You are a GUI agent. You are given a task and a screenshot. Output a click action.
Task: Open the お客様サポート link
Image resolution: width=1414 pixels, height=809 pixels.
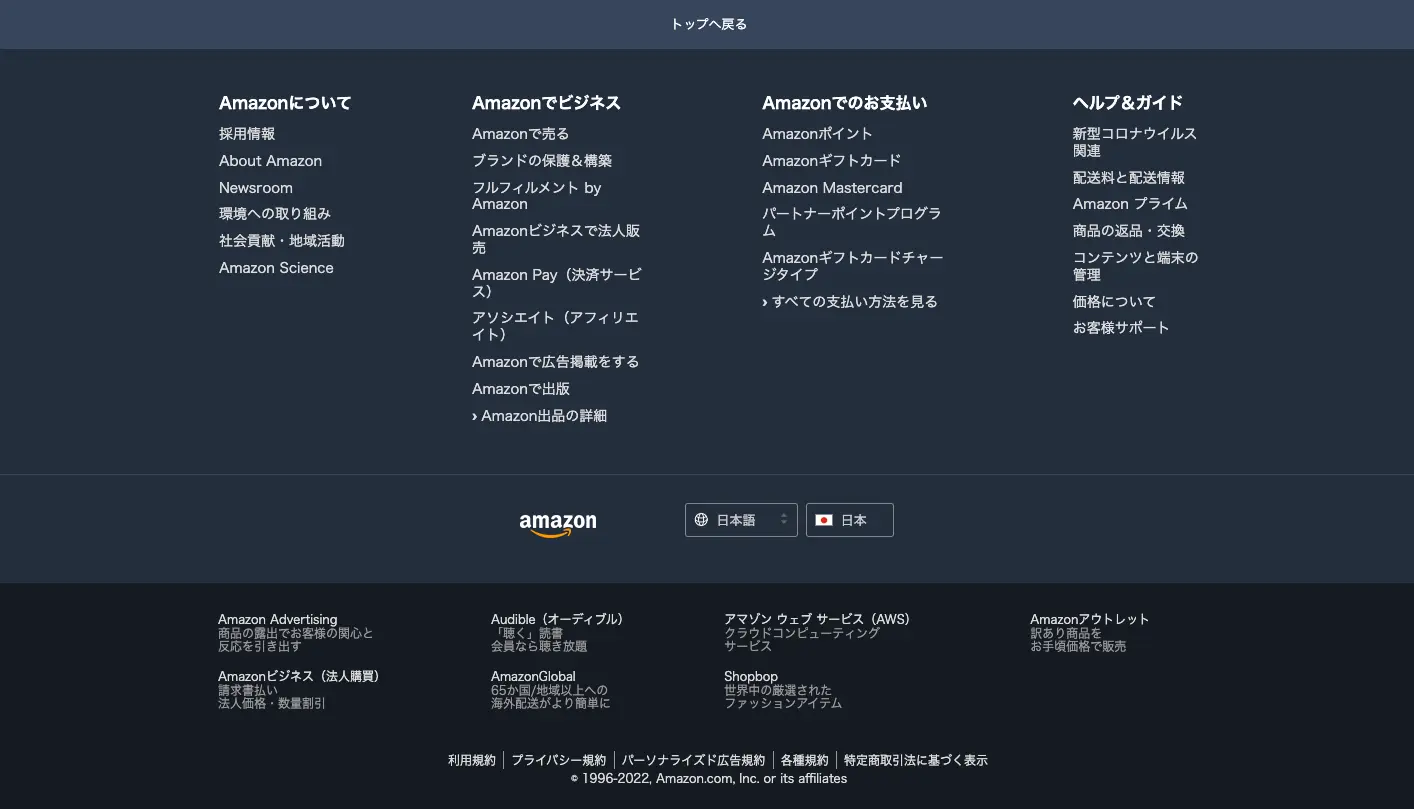(x=1121, y=328)
